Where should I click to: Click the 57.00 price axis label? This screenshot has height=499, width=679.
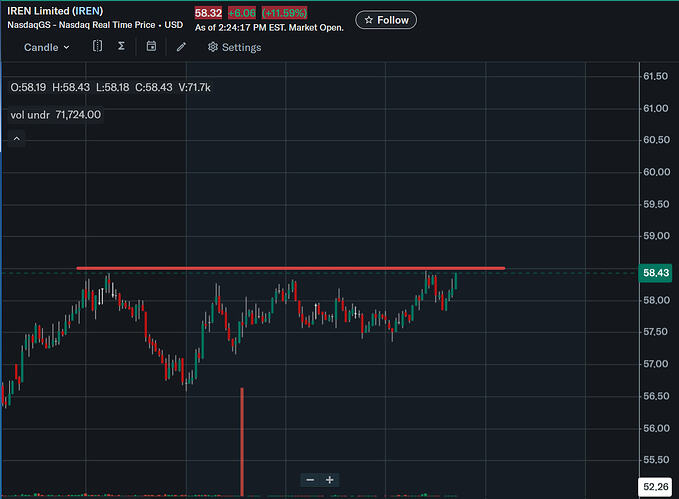coord(656,364)
